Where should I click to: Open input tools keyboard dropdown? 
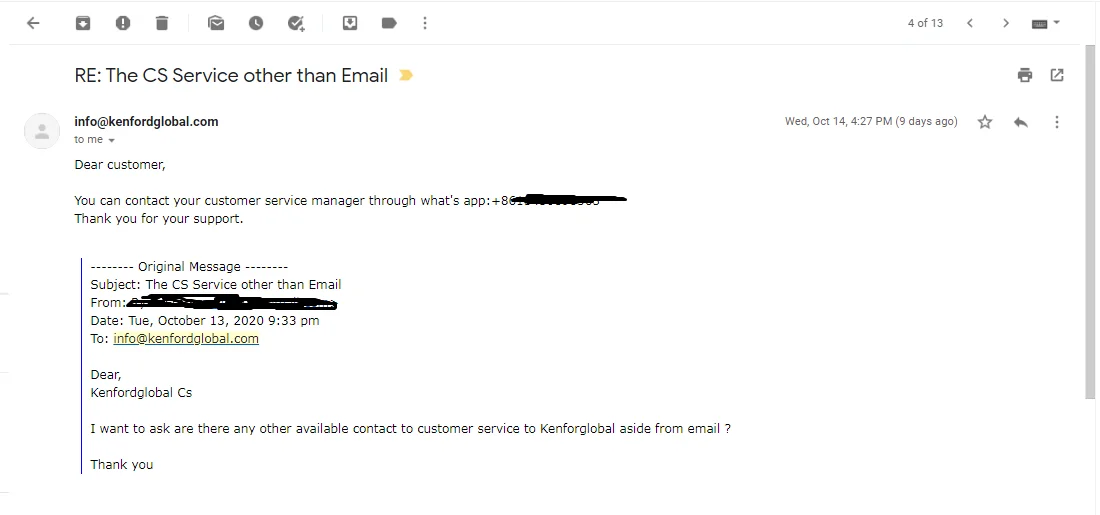1045,23
